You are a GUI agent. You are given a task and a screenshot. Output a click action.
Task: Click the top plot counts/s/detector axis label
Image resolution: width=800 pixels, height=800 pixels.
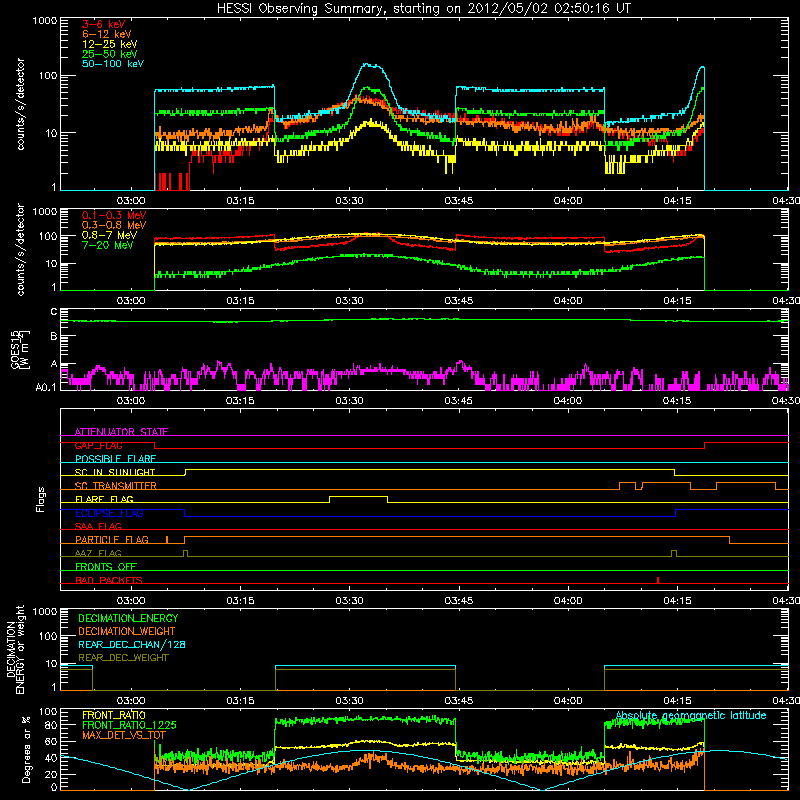point(20,104)
